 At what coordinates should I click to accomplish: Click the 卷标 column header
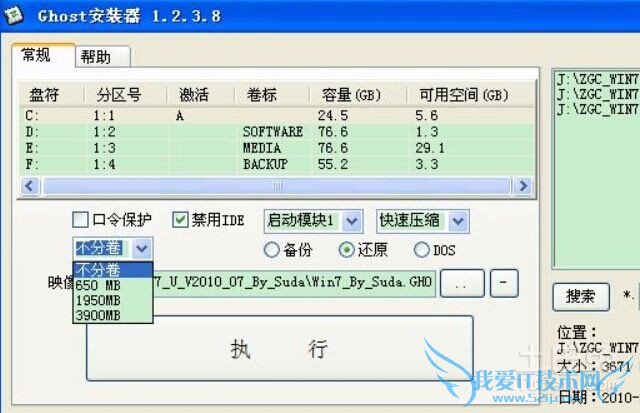pyautogui.click(x=272, y=95)
